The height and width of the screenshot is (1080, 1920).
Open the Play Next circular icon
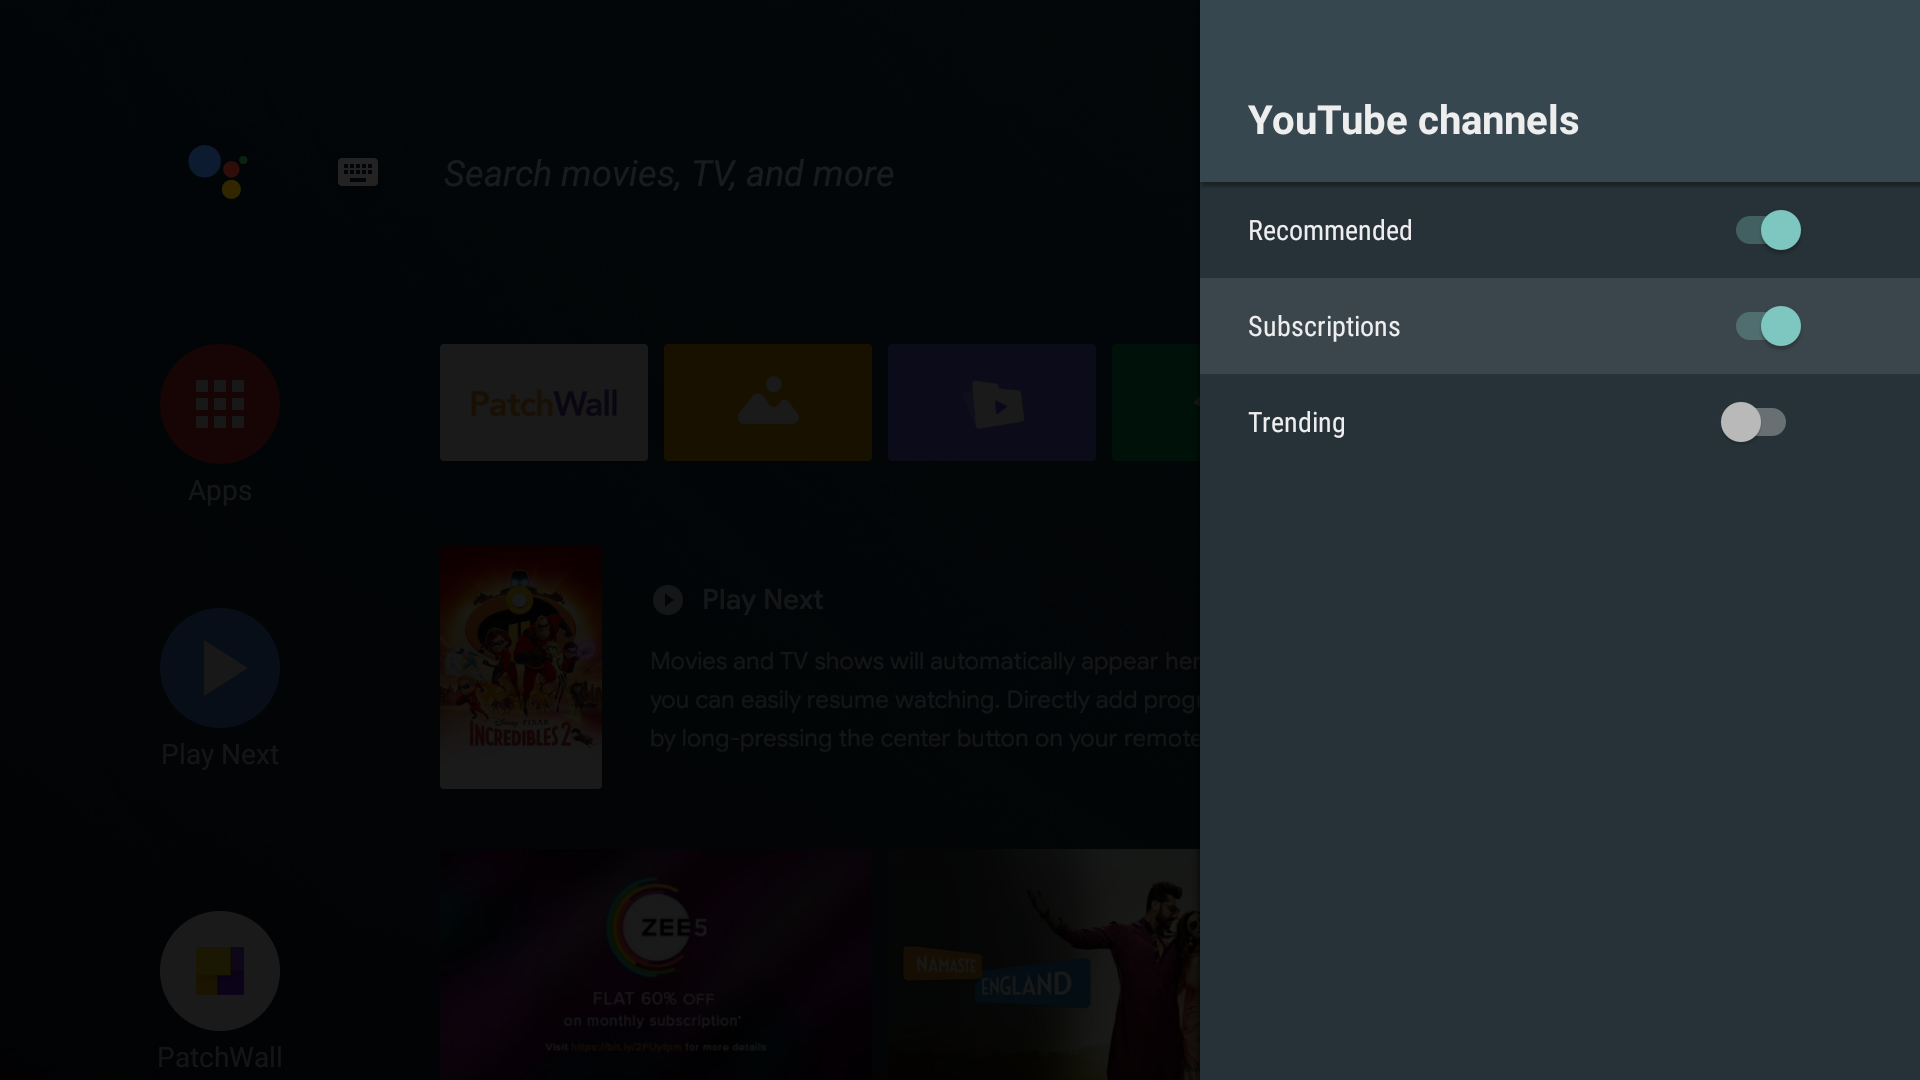point(219,667)
